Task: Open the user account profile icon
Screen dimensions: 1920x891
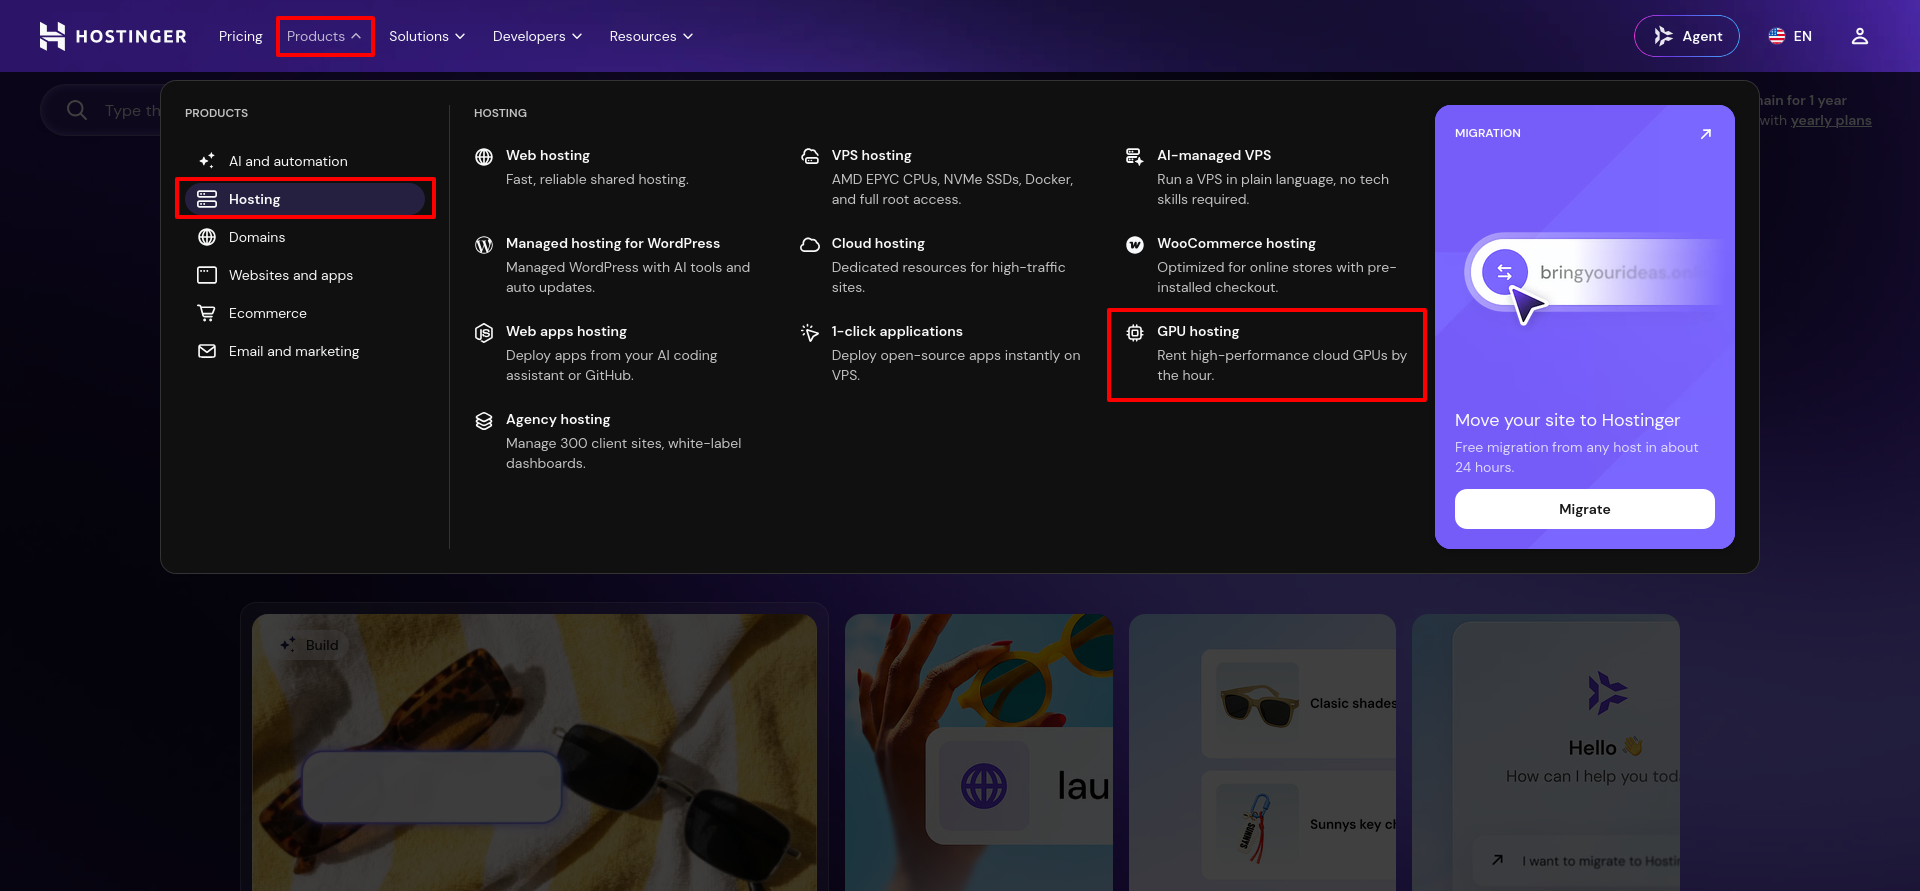Action: coord(1860,36)
